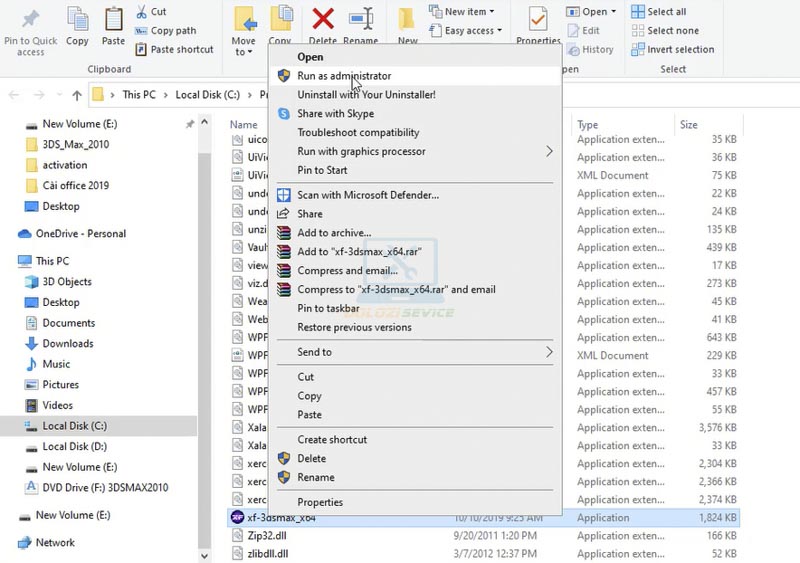Screen dimensions: 800x563
Task: Select Compress and email...
Action: pyautogui.click(x=415, y=271)
